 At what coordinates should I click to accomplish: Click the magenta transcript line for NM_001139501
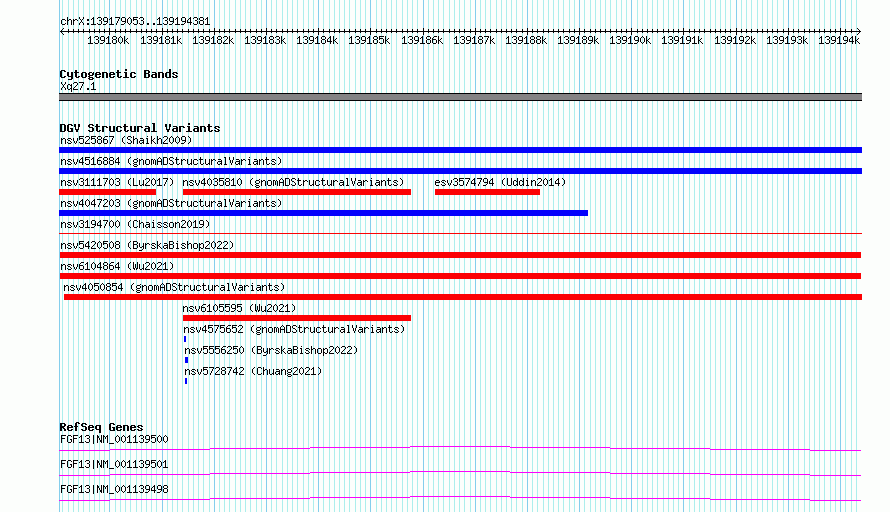click(x=460, y=473)
